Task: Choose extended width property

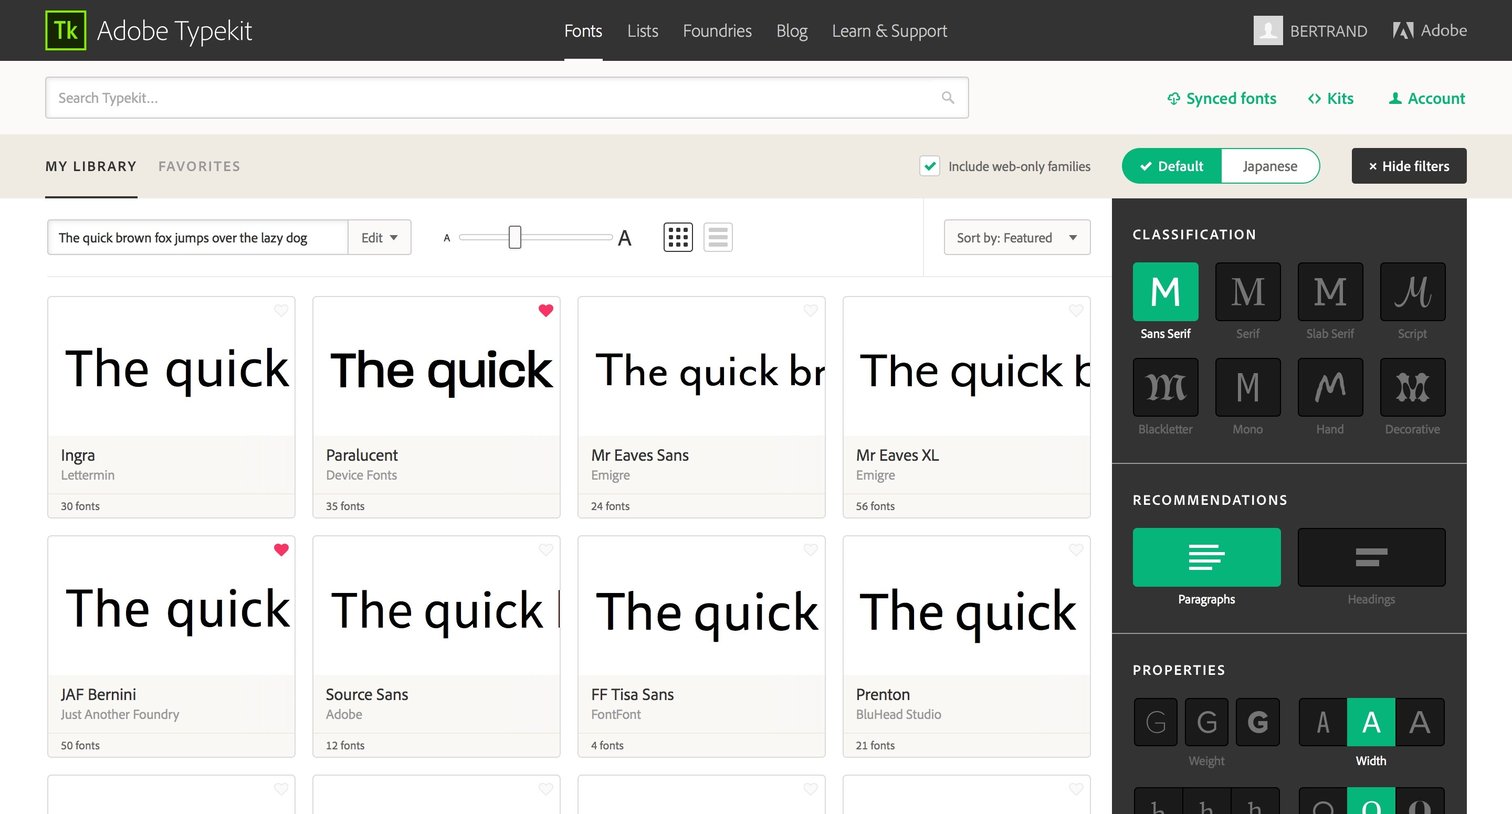Action: [1420, 722]
